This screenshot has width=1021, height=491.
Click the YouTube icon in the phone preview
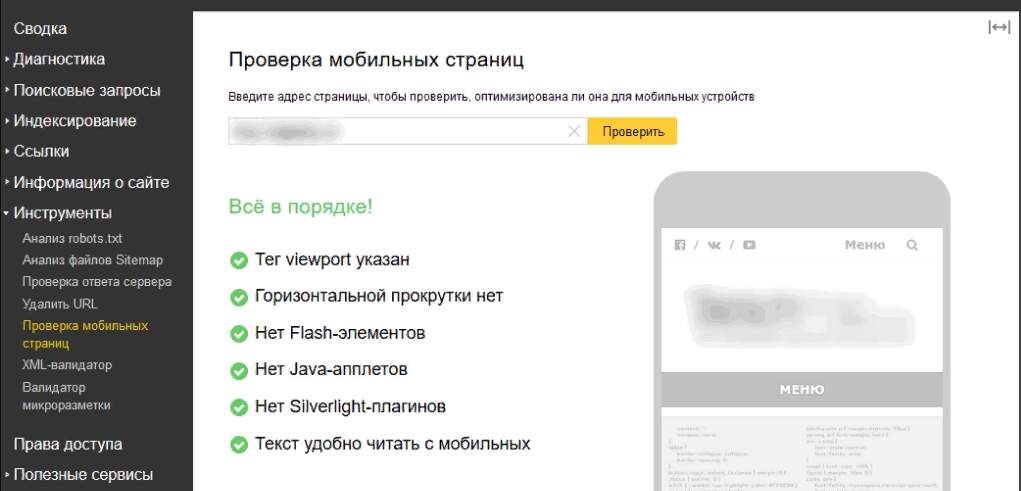[x=749, y=245]
